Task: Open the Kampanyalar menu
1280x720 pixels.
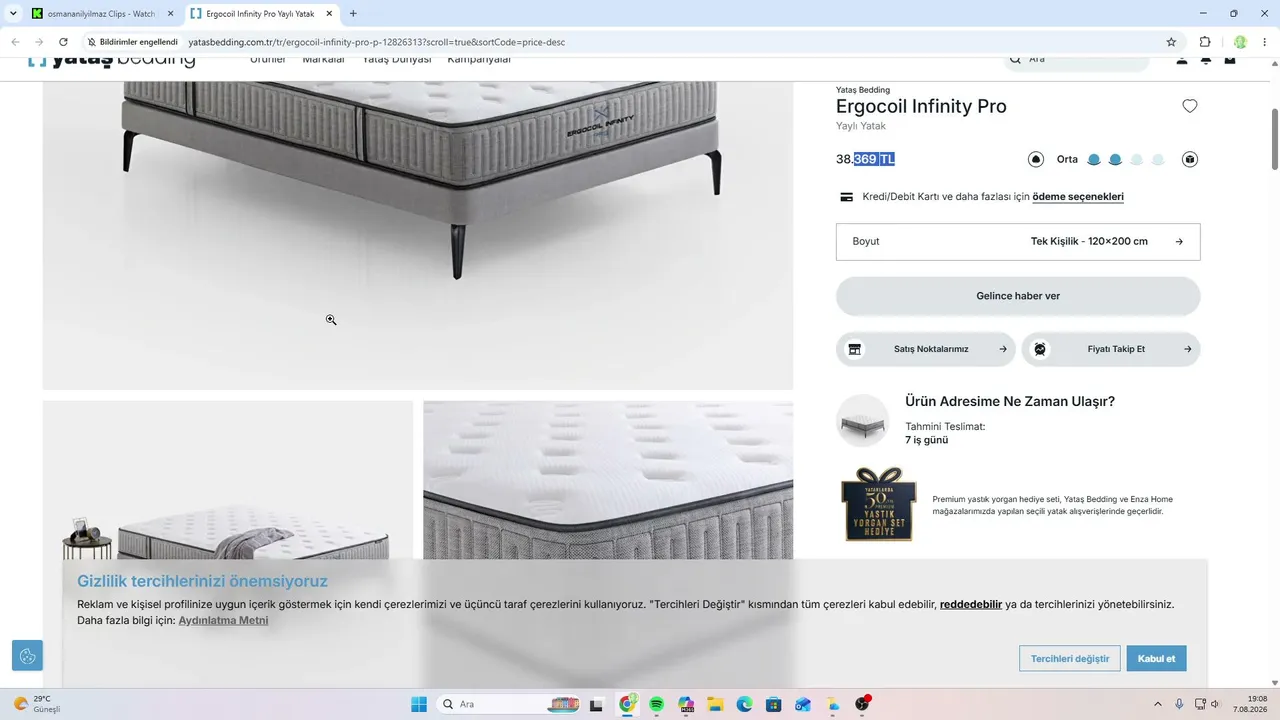Action: tap(479, 60)
